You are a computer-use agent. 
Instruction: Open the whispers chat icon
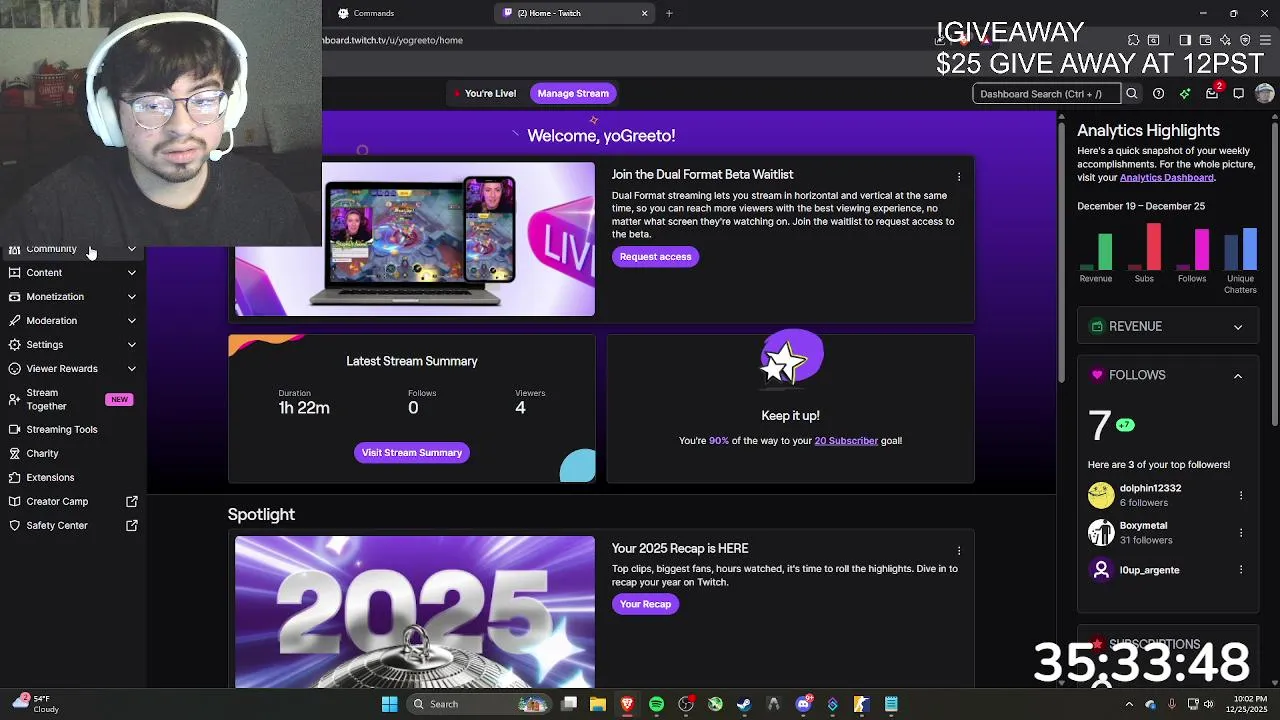(x=1238, y=94)
